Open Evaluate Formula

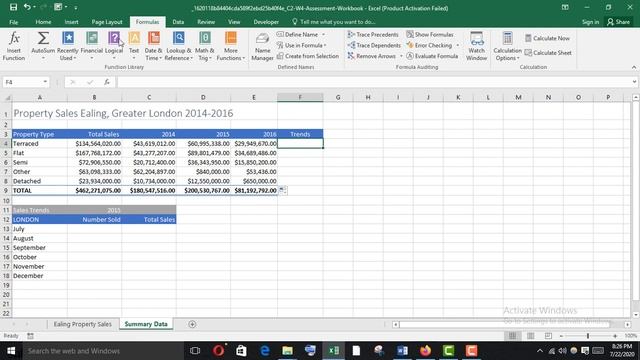[x=432, y=56]
